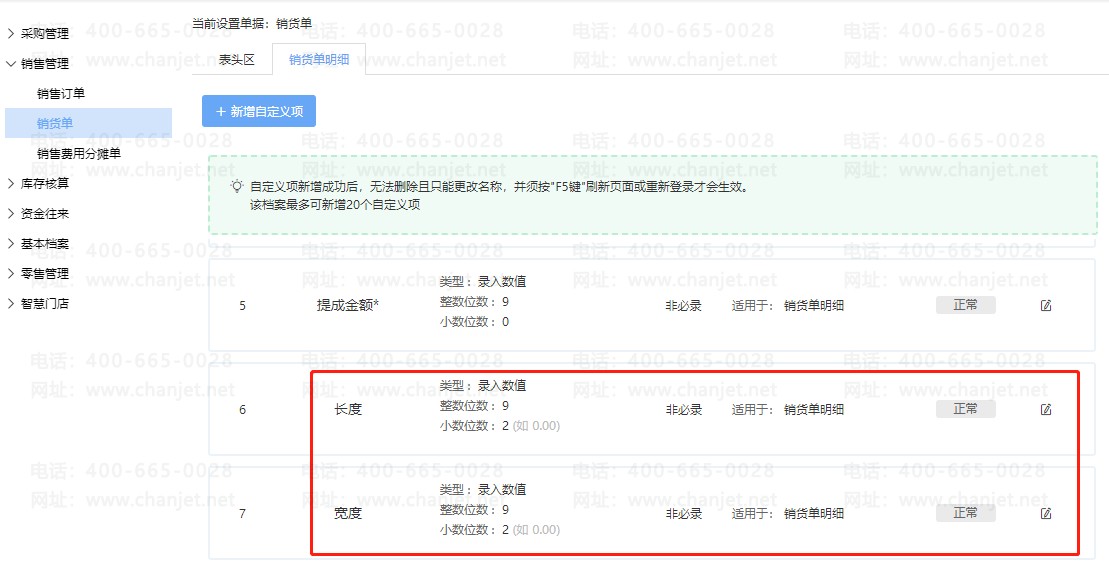Viewport: 1109px width, 568px height.
Task: Expand the 智慧门店 menu arrow
Action: pos(11,303)
